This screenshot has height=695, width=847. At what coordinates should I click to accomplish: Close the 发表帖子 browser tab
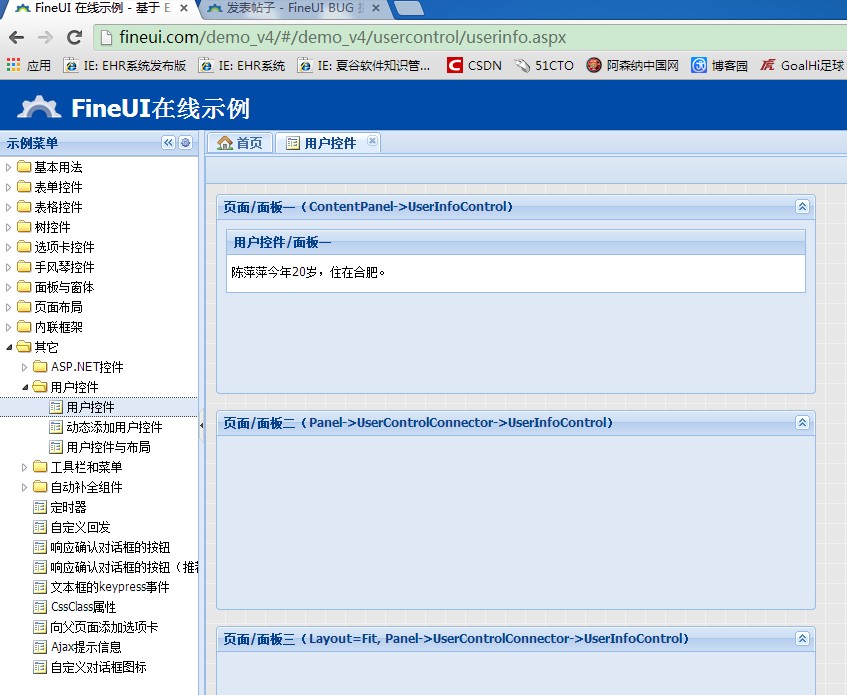pos(376,8)
